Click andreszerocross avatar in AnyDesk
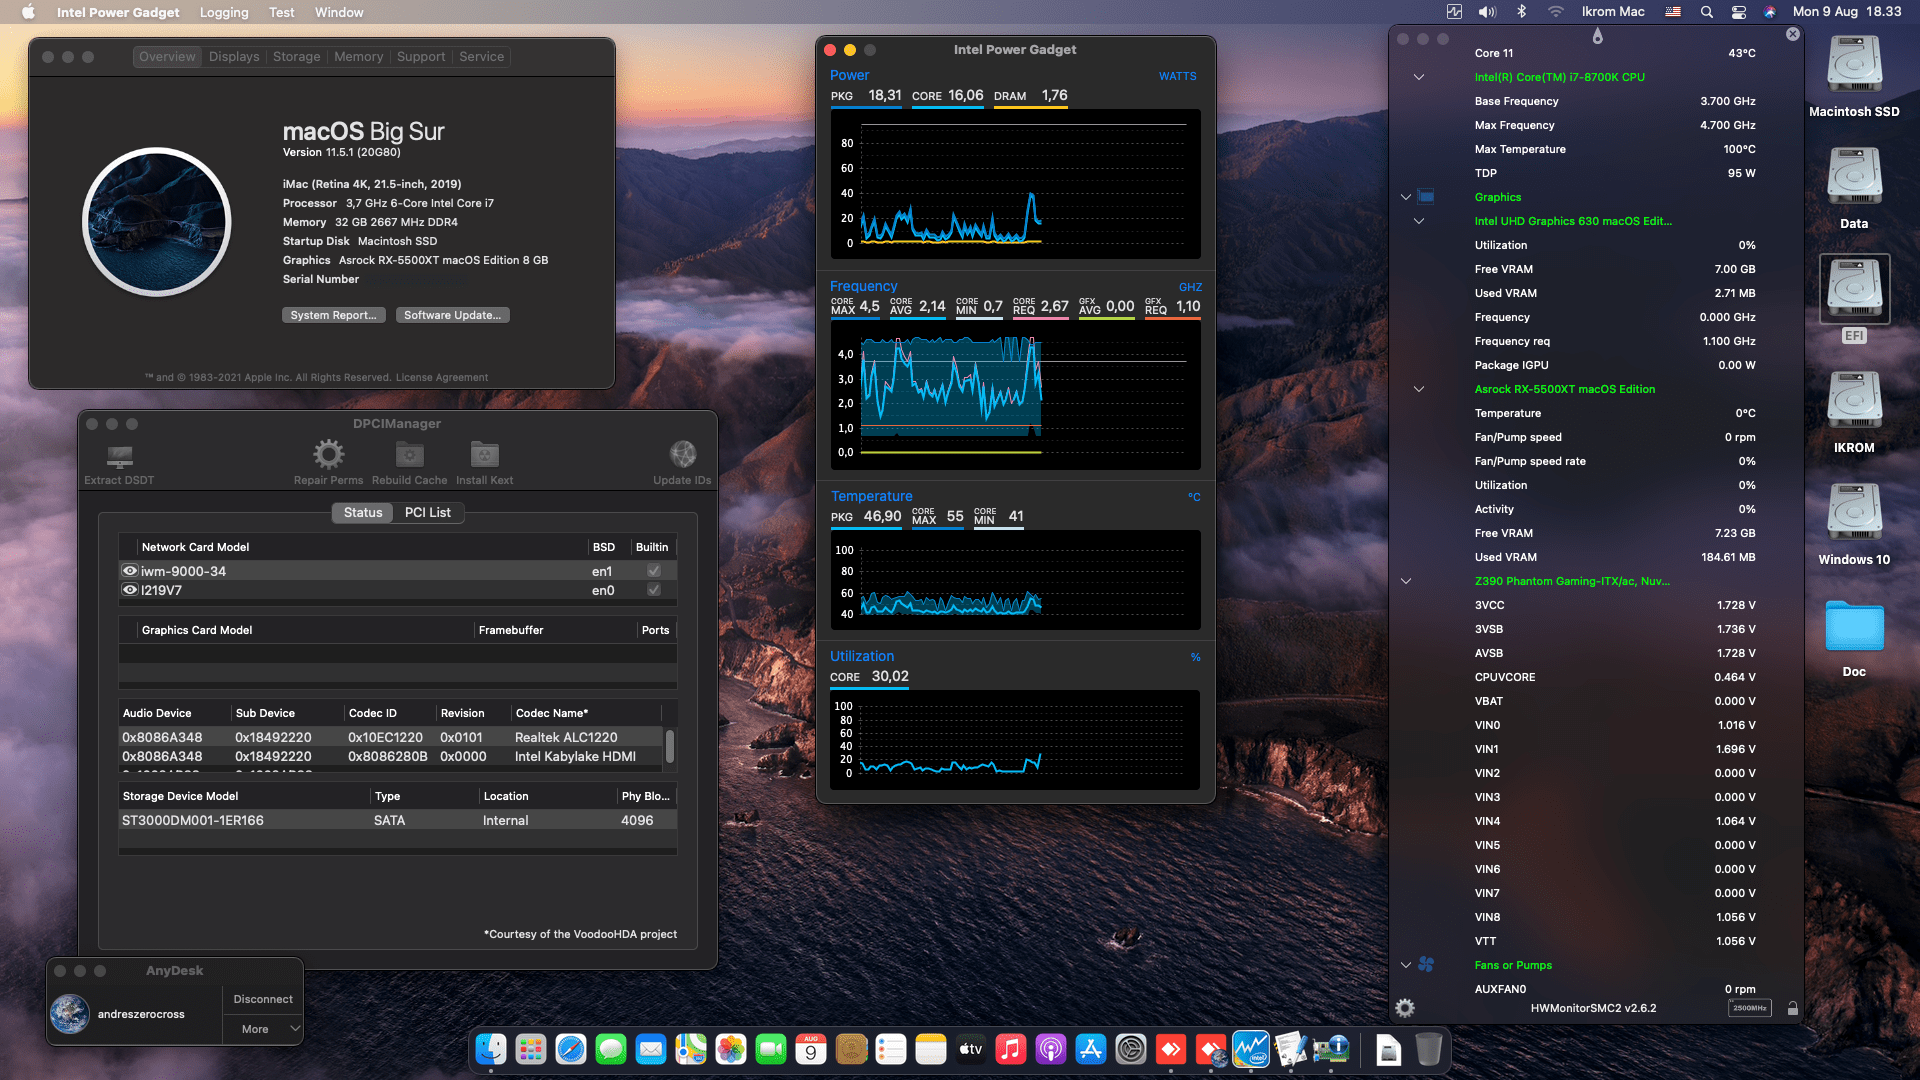Screen dimensions: 1920x1080 coord(70,1014)
